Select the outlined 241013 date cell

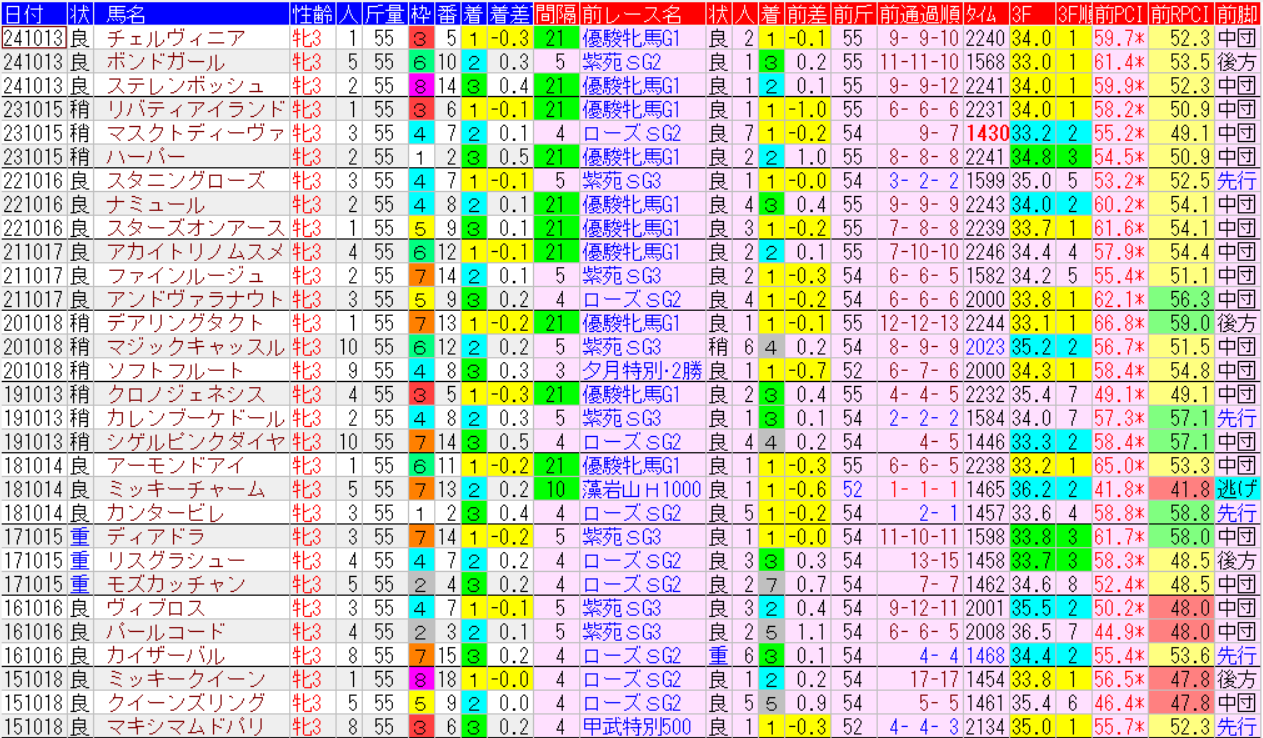point(34,38)
